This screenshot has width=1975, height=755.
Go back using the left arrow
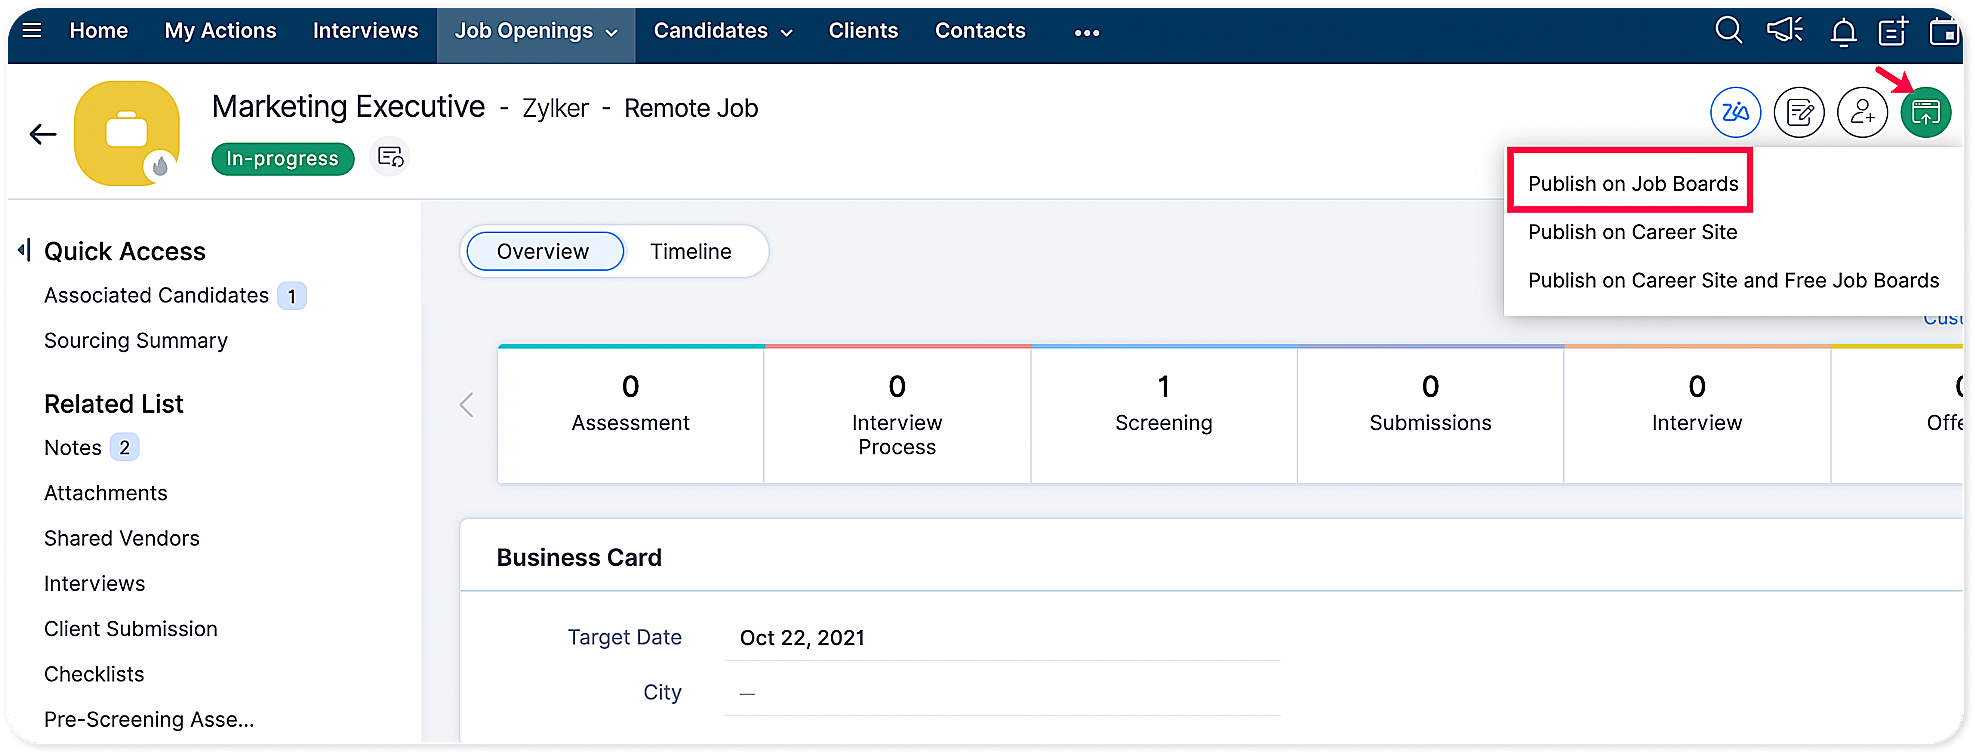[43, 134]
